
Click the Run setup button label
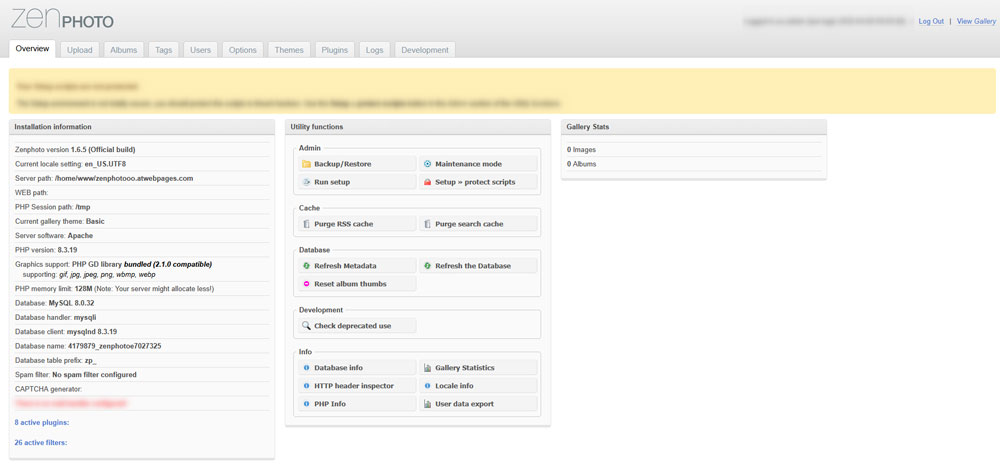(332, 182)
